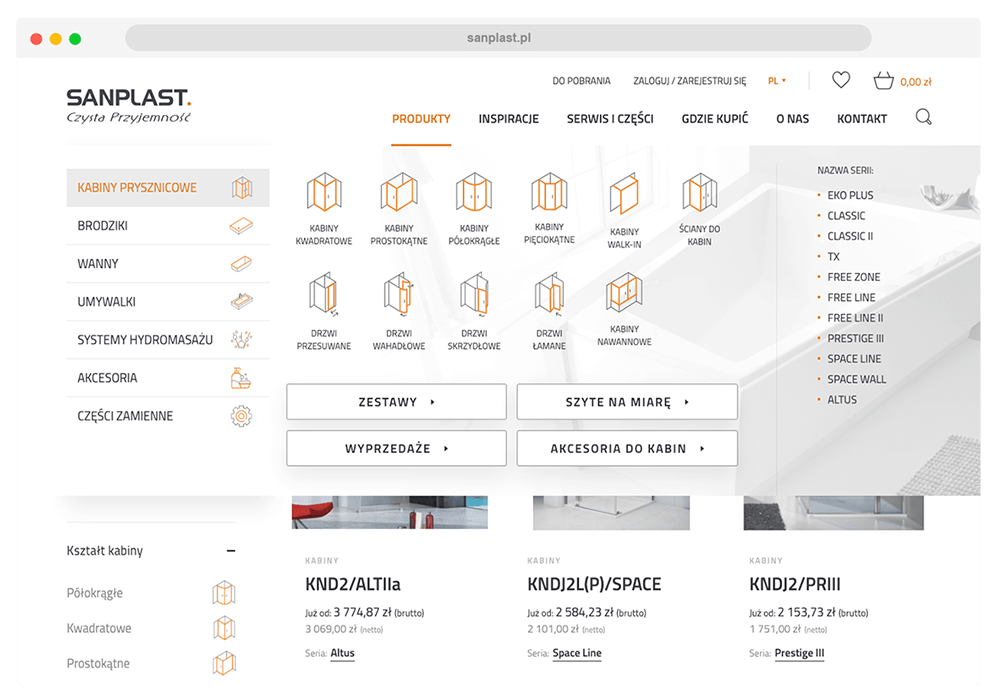This screenshot has width=1000, height=700.
Task: Follow the Seria Altus link under KND2/ALTIIa
Action: tap(342, 653)
